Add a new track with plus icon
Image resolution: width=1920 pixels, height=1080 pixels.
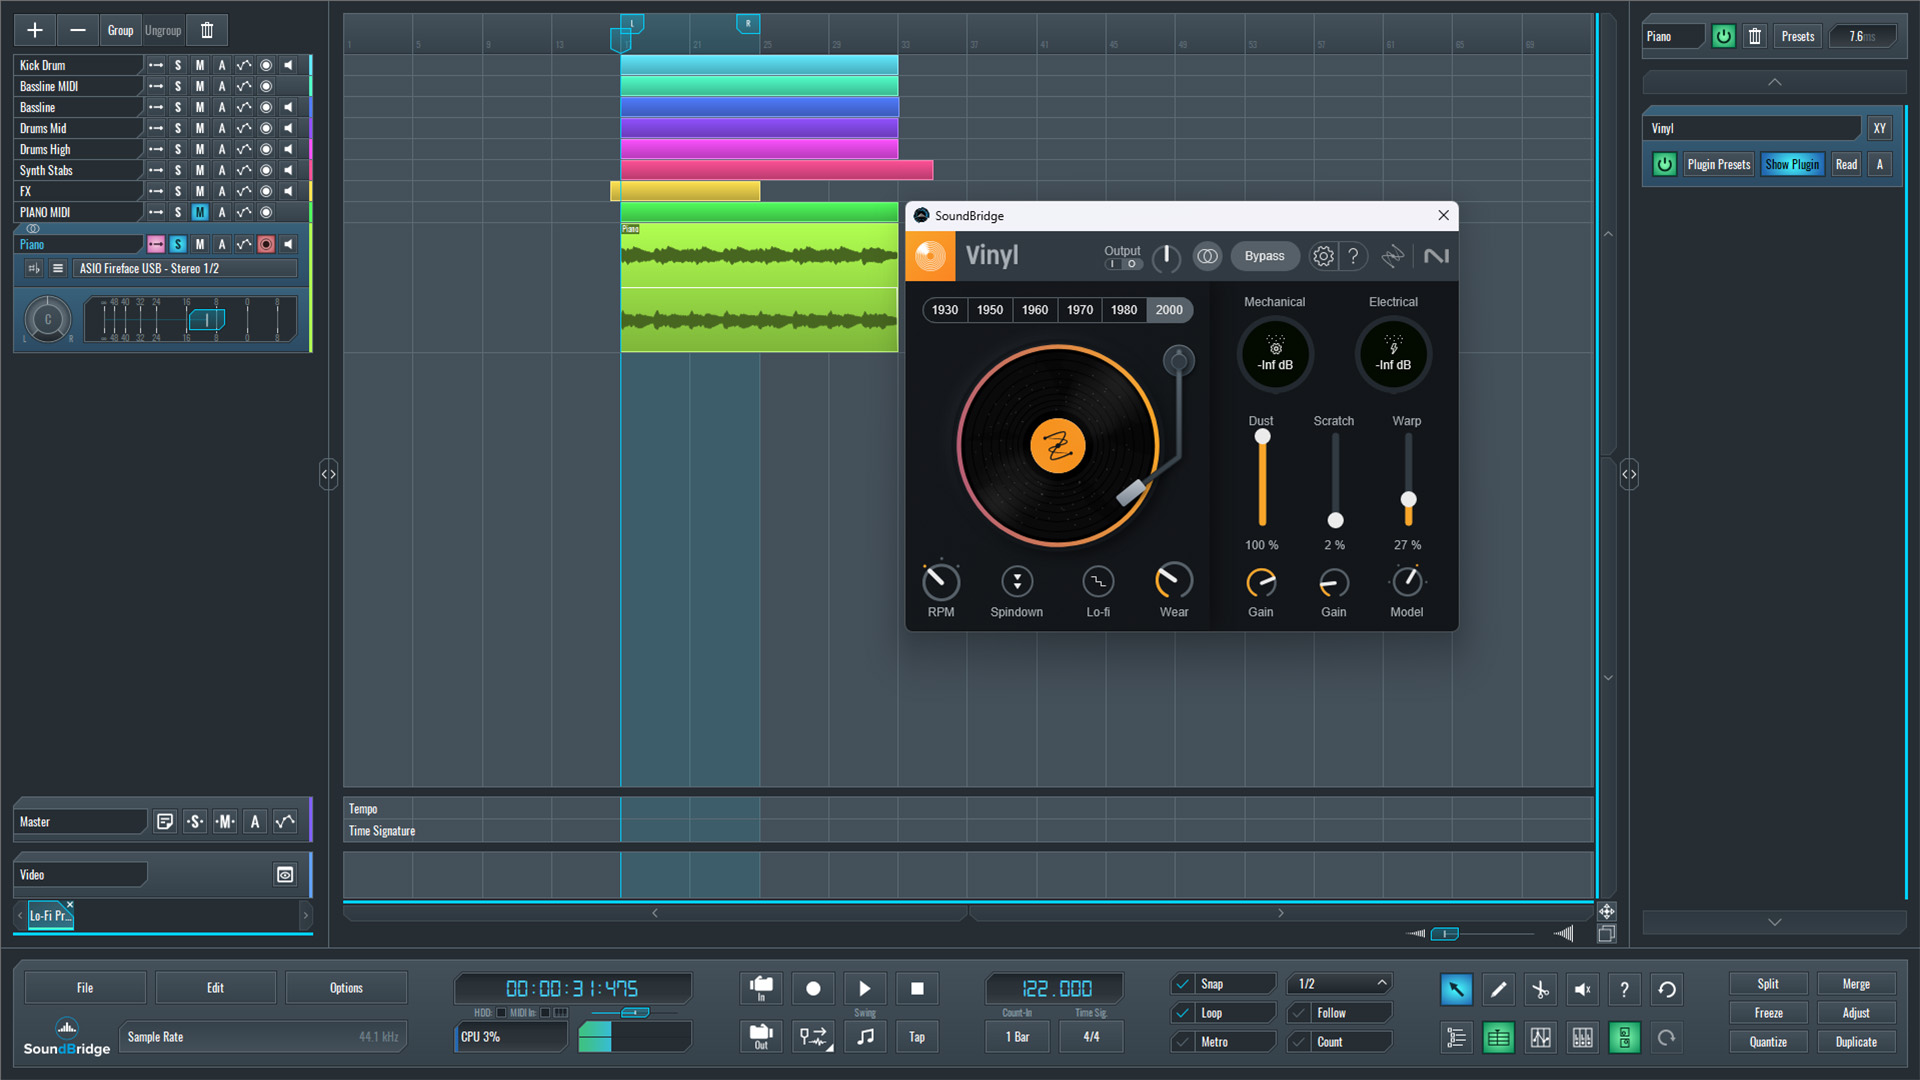coord(34,30)
